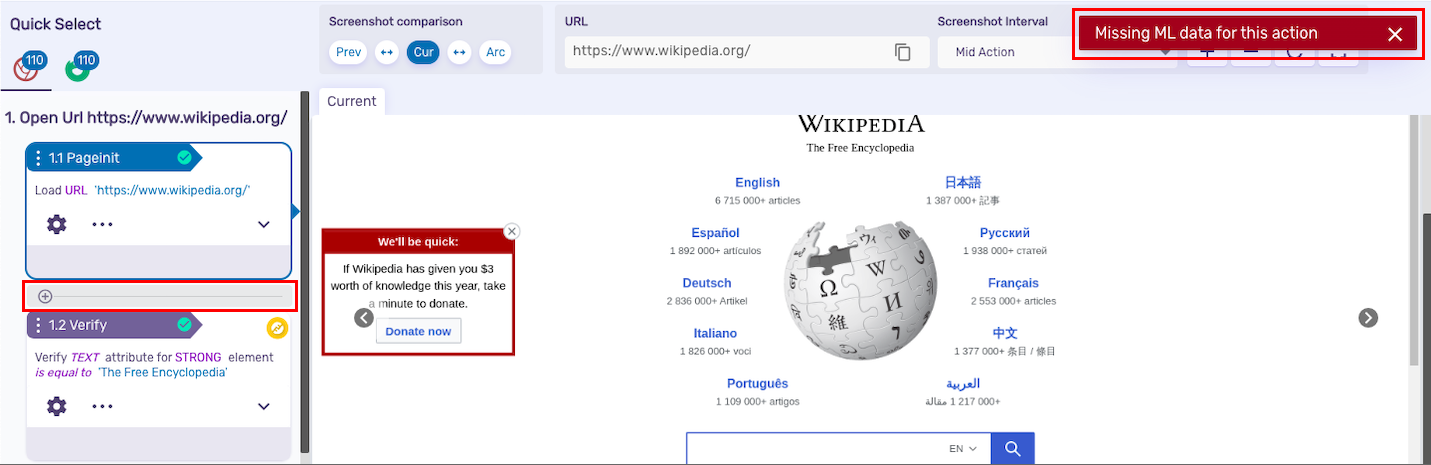
Task: Dismiss the Missing ML data notification
Action: (1395, 34)
